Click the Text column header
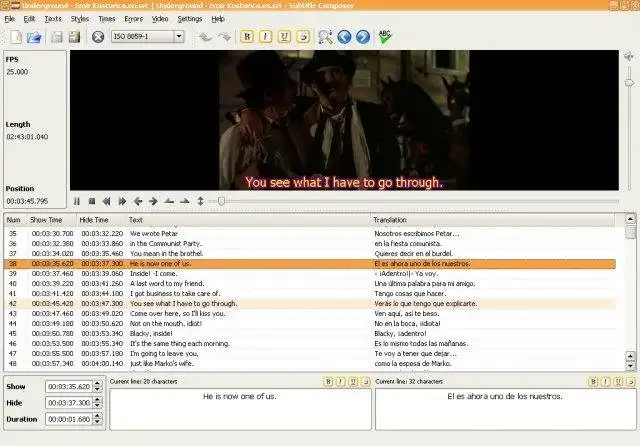This screenshot has width=640, height=446. click(248, 220)
